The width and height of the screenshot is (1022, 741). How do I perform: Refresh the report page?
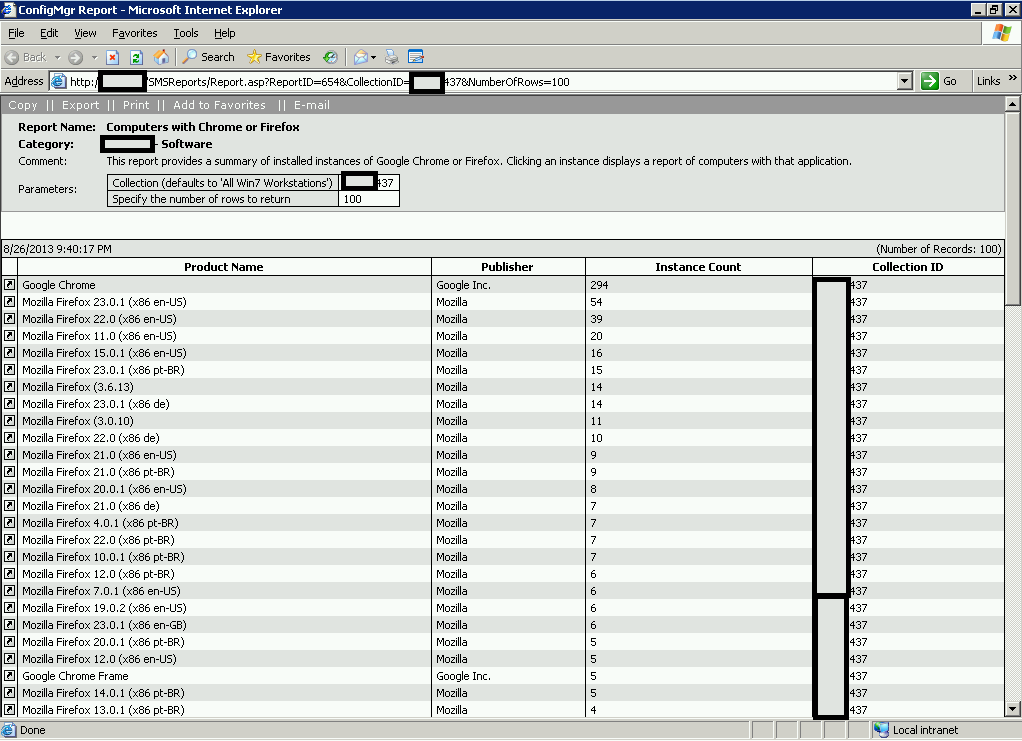136,57
